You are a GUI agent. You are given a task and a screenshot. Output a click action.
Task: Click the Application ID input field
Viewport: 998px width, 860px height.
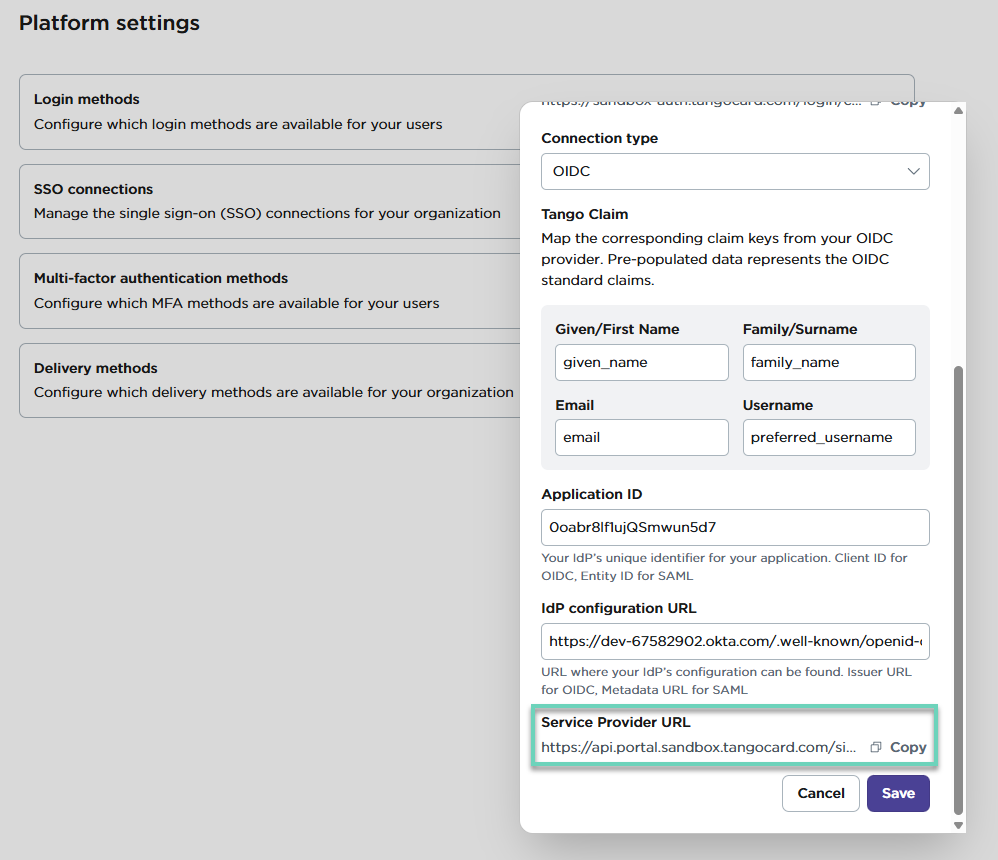coord(734,527)
